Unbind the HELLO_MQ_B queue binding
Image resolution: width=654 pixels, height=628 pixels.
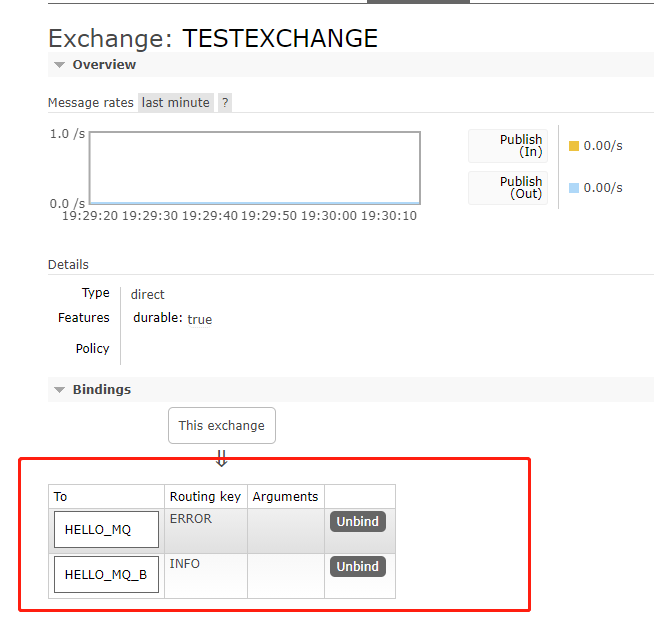coord(357,566)
